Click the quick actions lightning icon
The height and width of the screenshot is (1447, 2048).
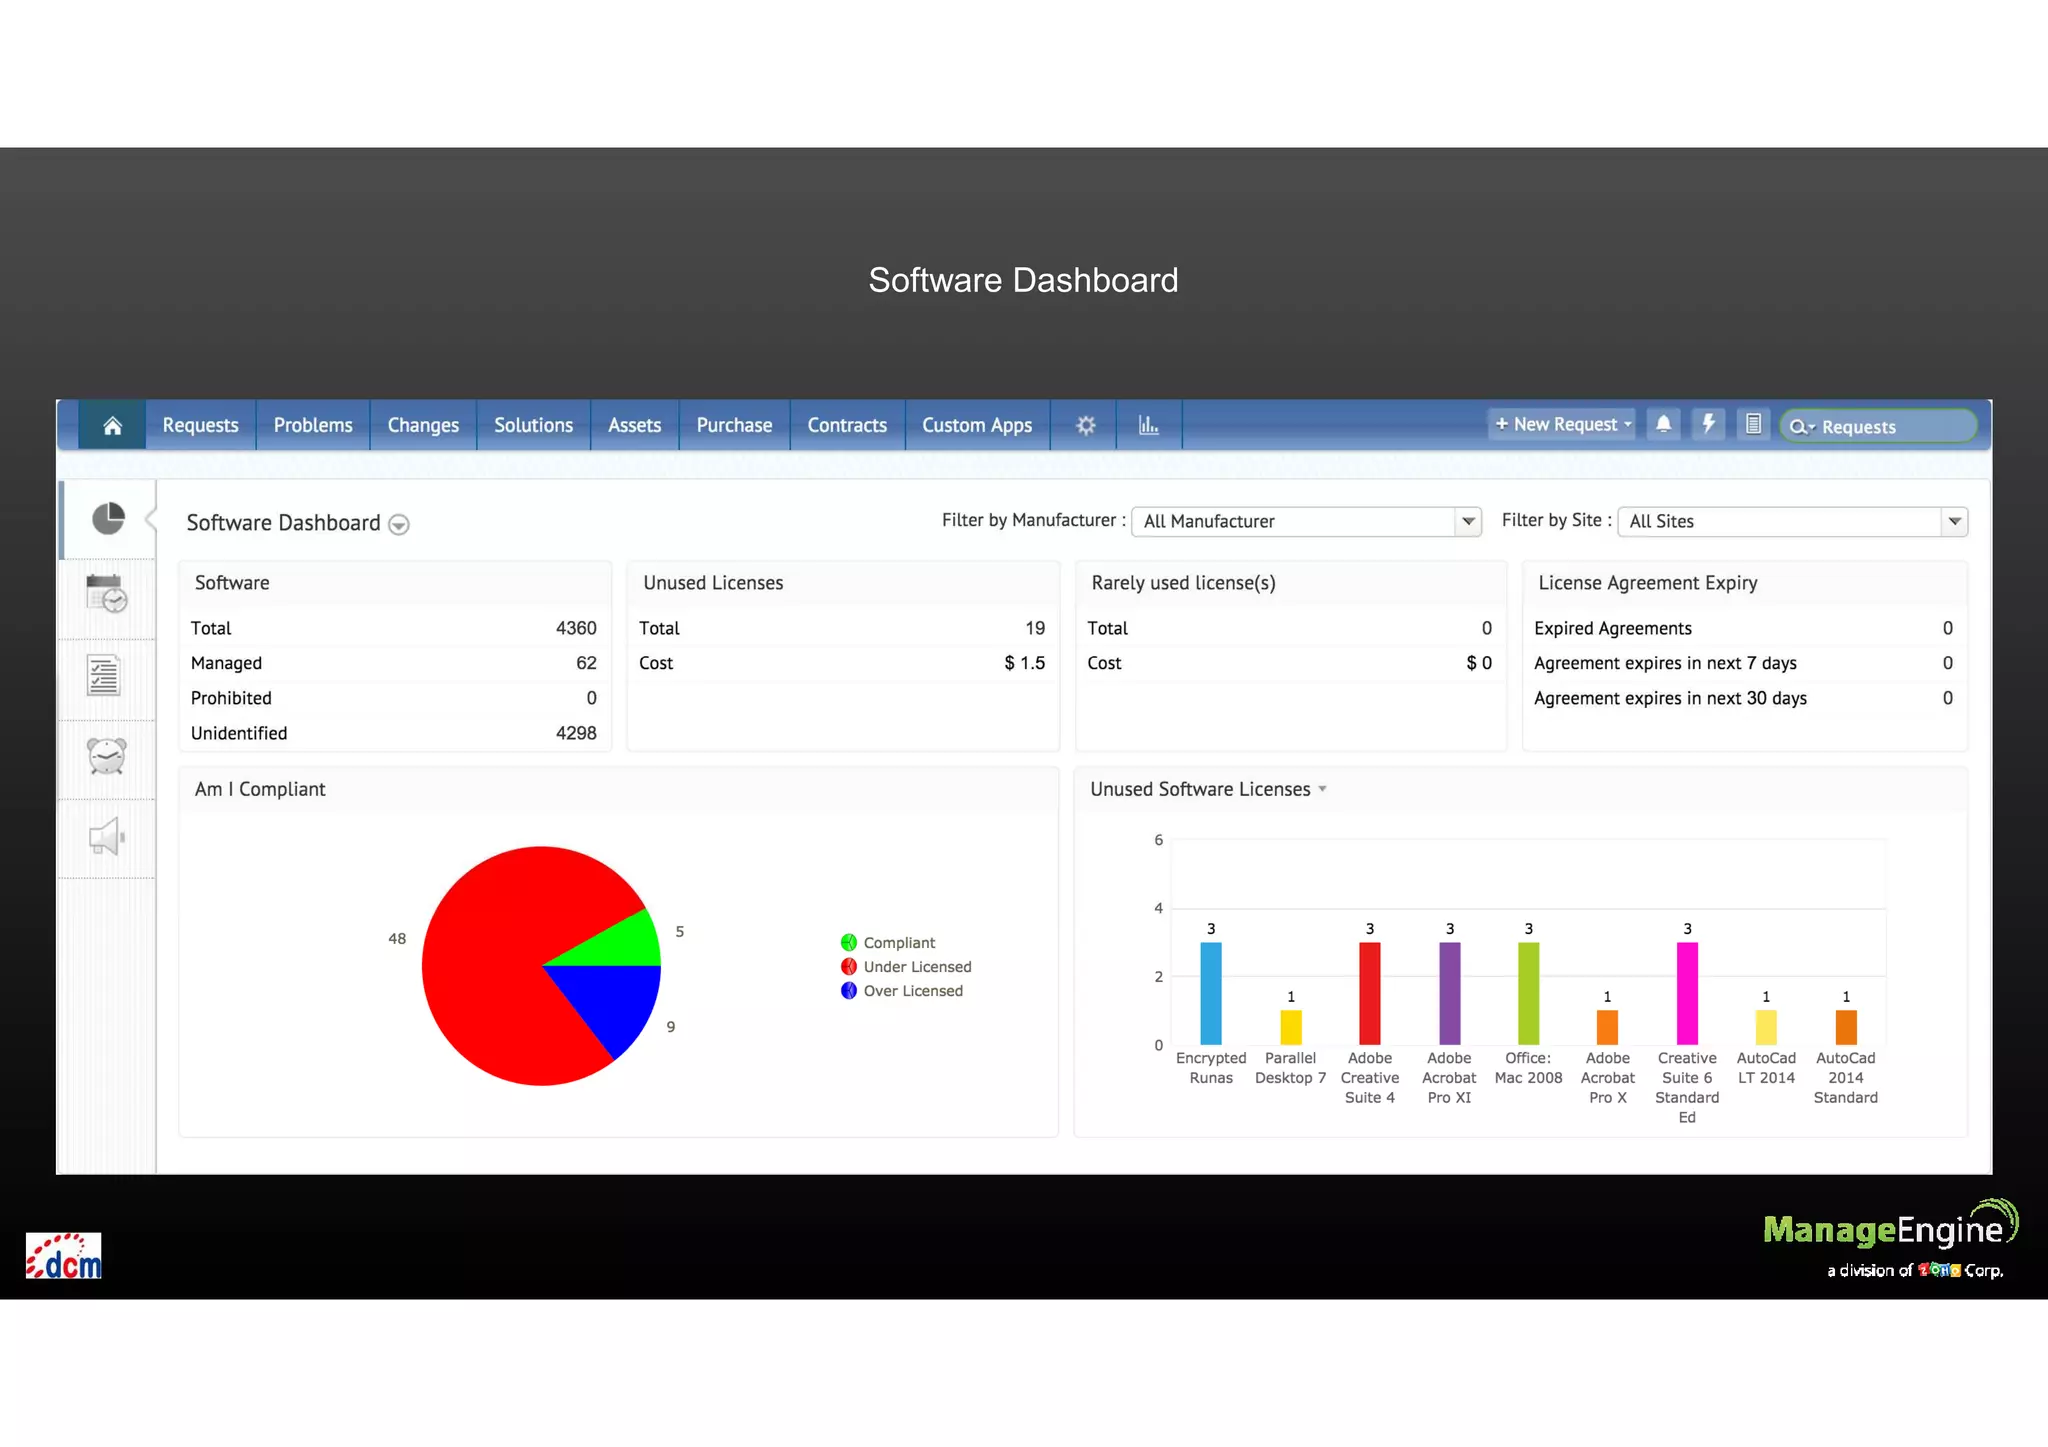tap(1709, 424)
